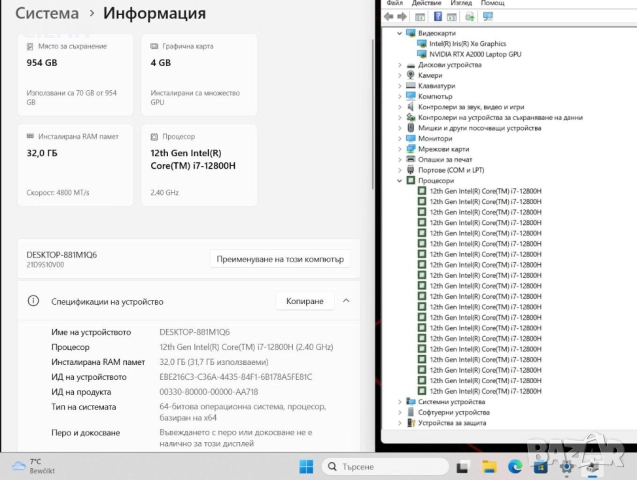637x480 pixels.
Task: Click the sound controllers speaker icon
Action: coord(411,107)
